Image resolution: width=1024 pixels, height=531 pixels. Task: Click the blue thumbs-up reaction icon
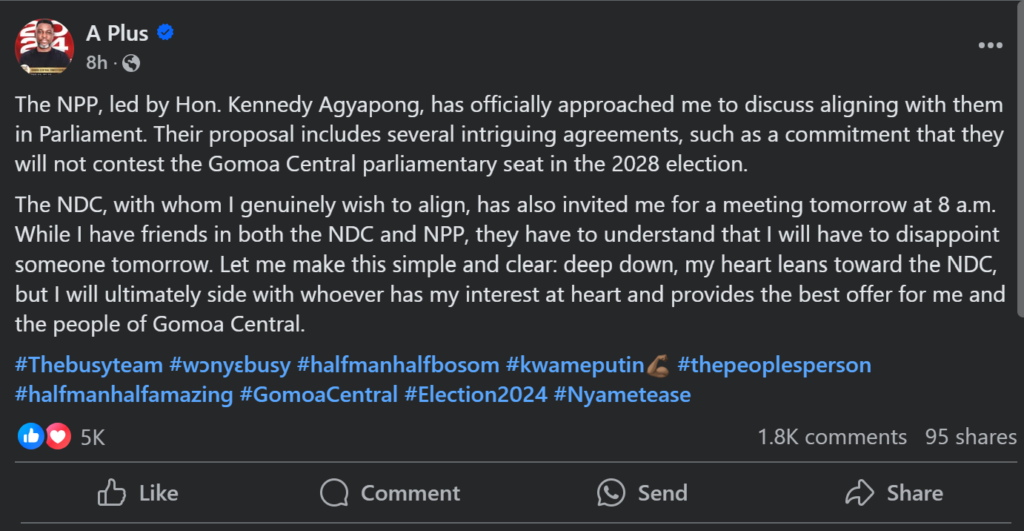(31, 436)
